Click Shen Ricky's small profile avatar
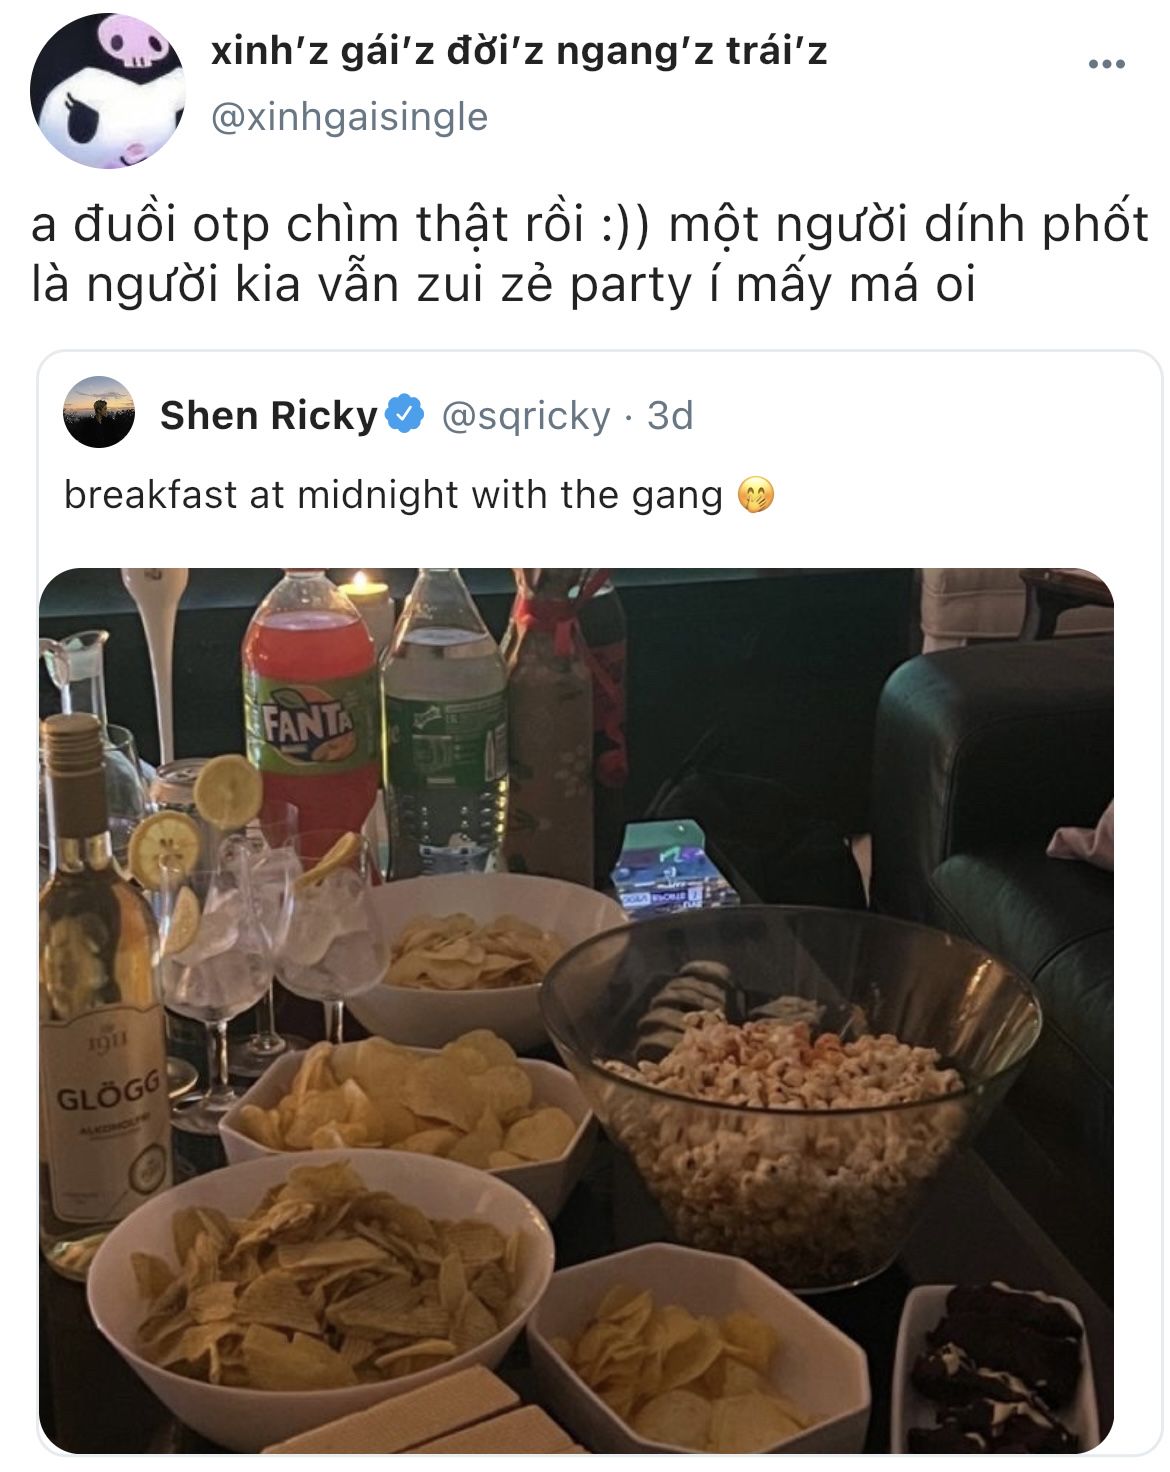The width and height of the screenshot is (1170, 1472). (99, 411)
